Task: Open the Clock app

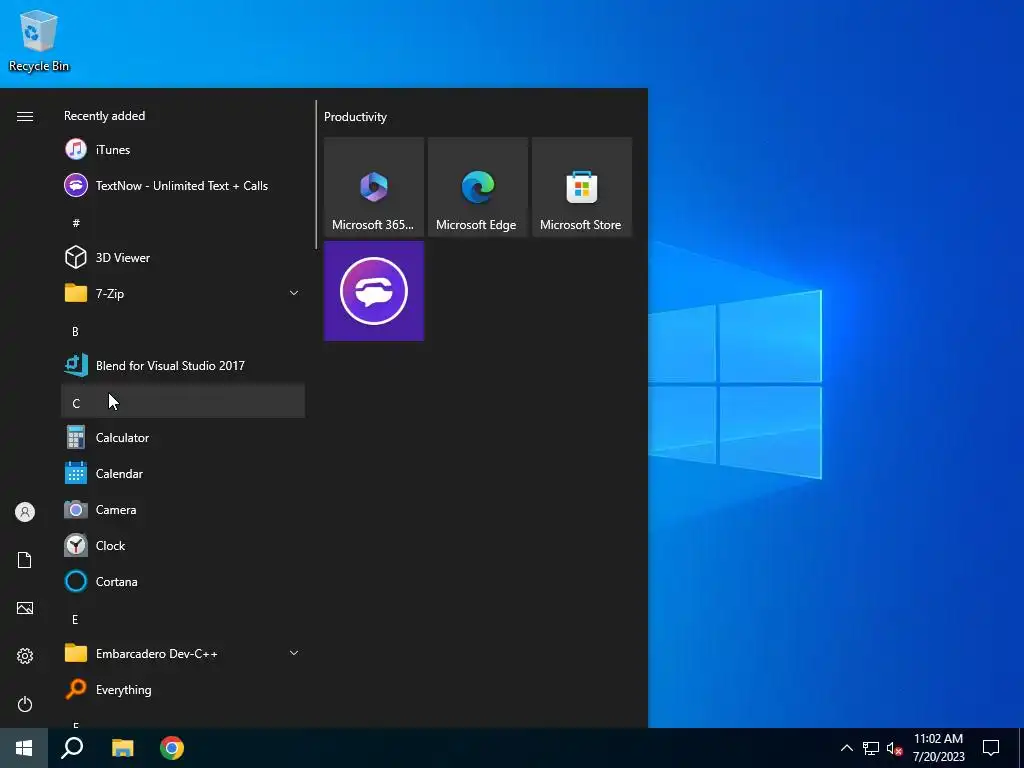Action: point(183,545)
